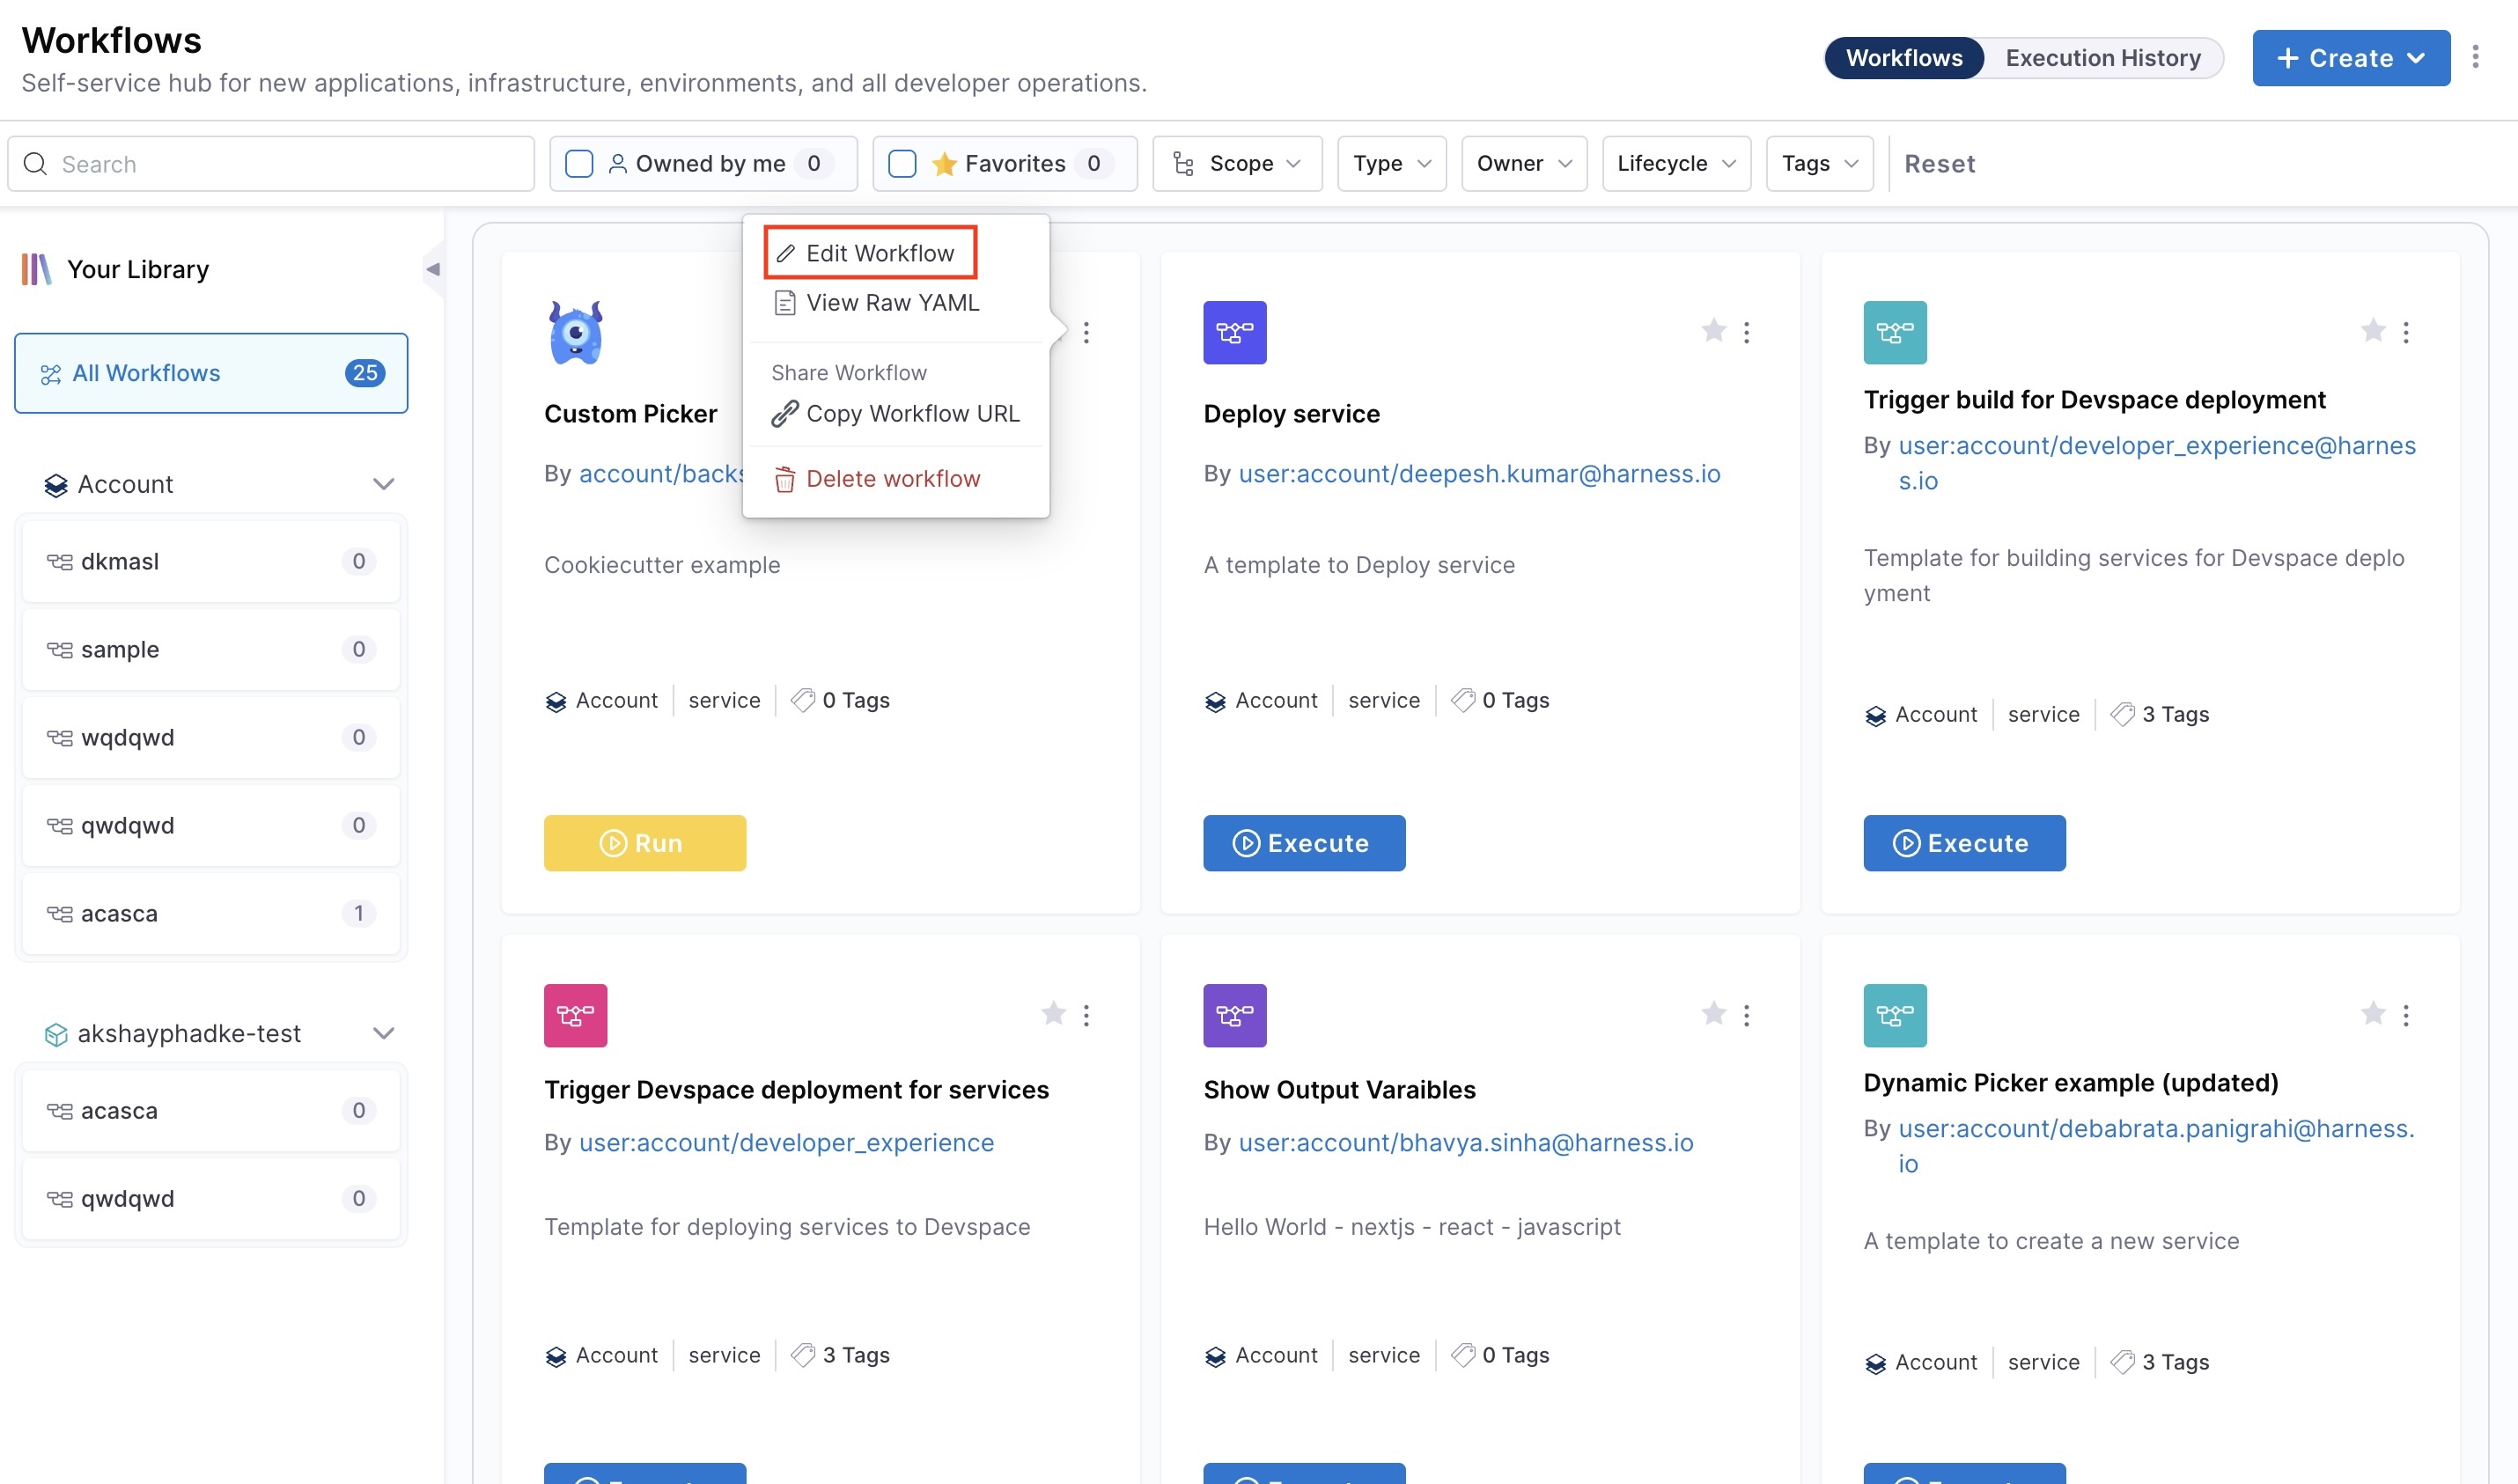Enable the Owned by me checkbox
2518x1484 pixels.
[579, 163]
